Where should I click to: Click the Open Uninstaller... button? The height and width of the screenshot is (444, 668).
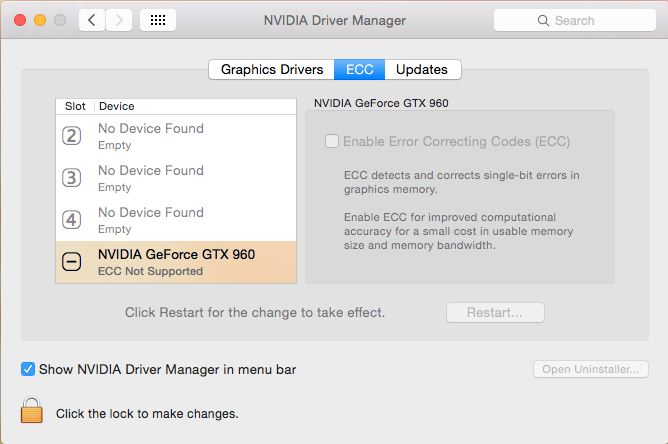(x=590, y=369)
